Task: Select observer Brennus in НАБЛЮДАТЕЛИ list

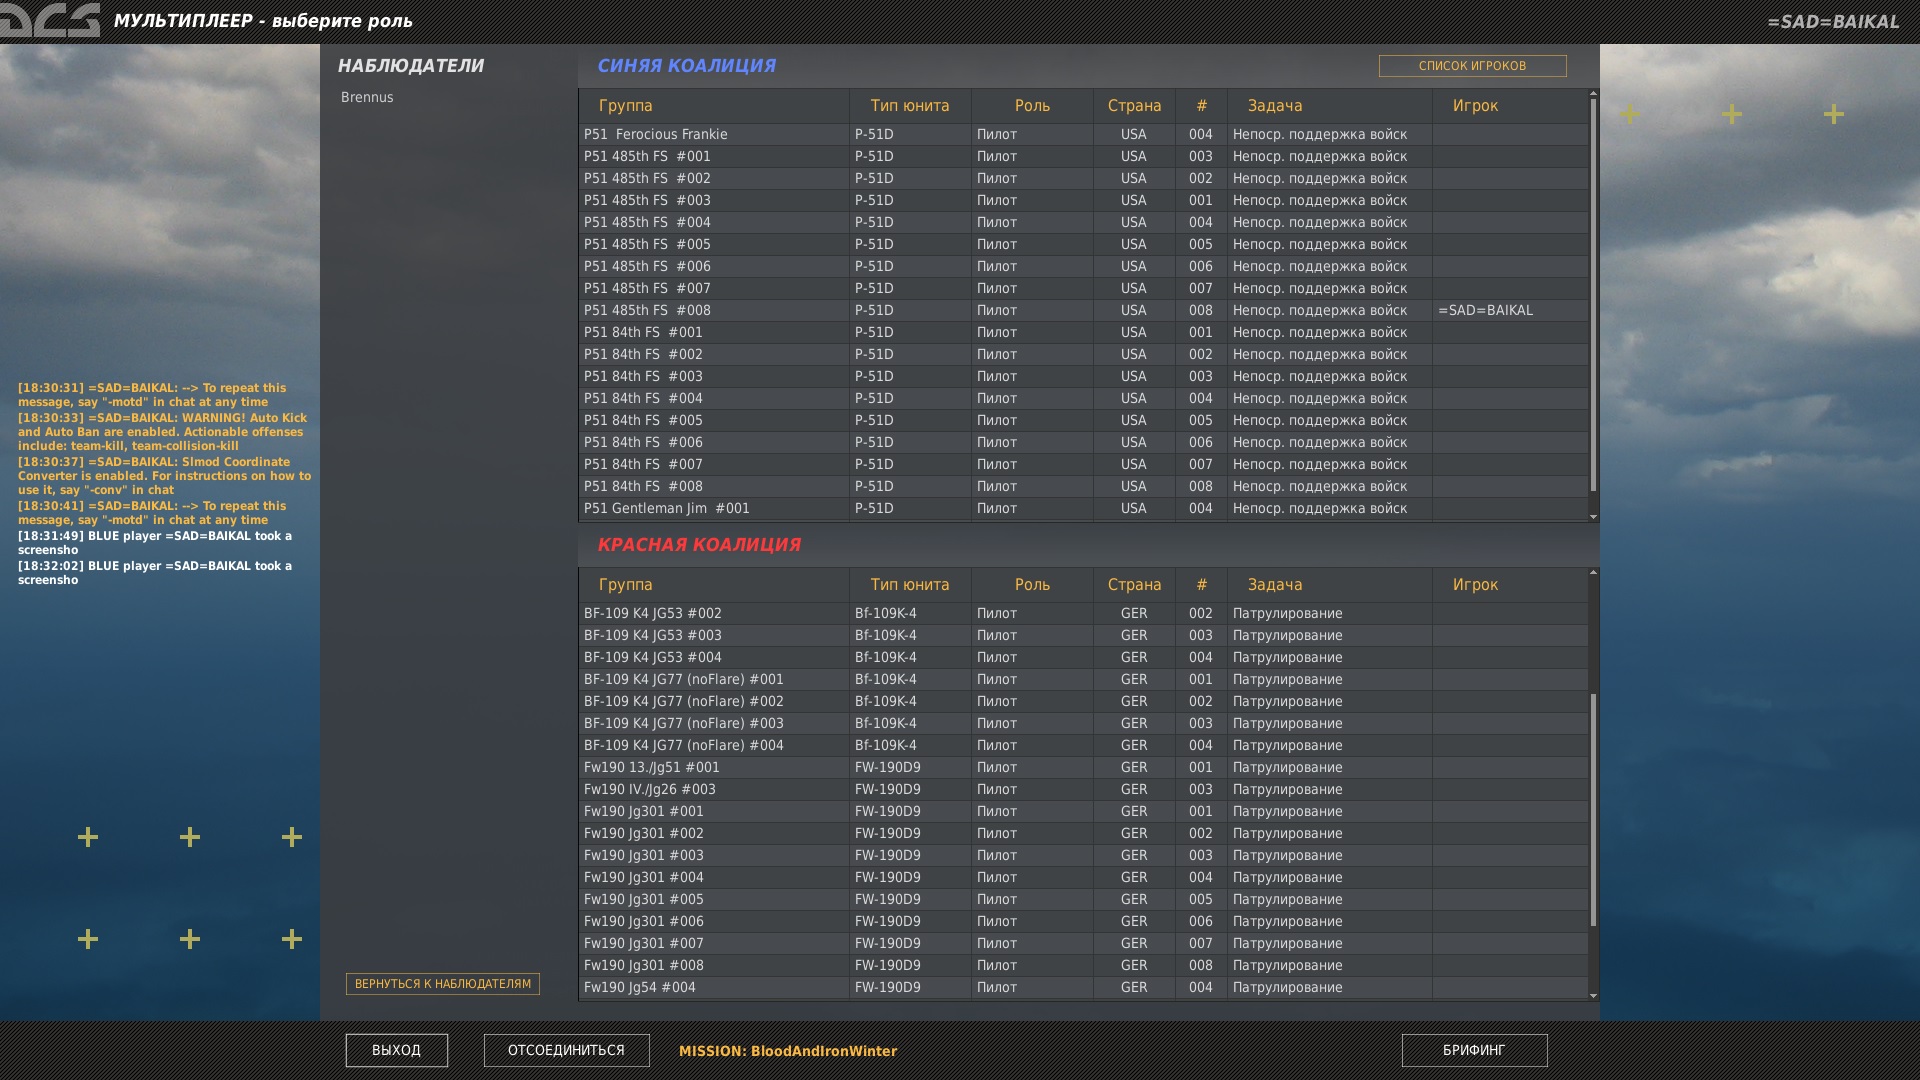Action: [x=367, y=97]
